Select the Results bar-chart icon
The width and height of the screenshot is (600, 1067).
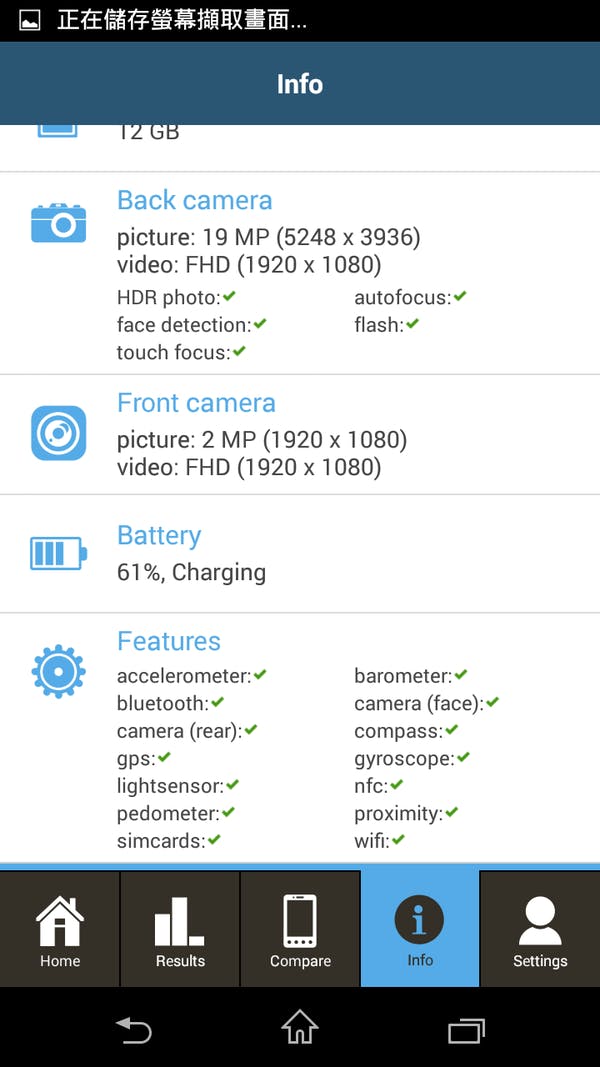(179, 918)
